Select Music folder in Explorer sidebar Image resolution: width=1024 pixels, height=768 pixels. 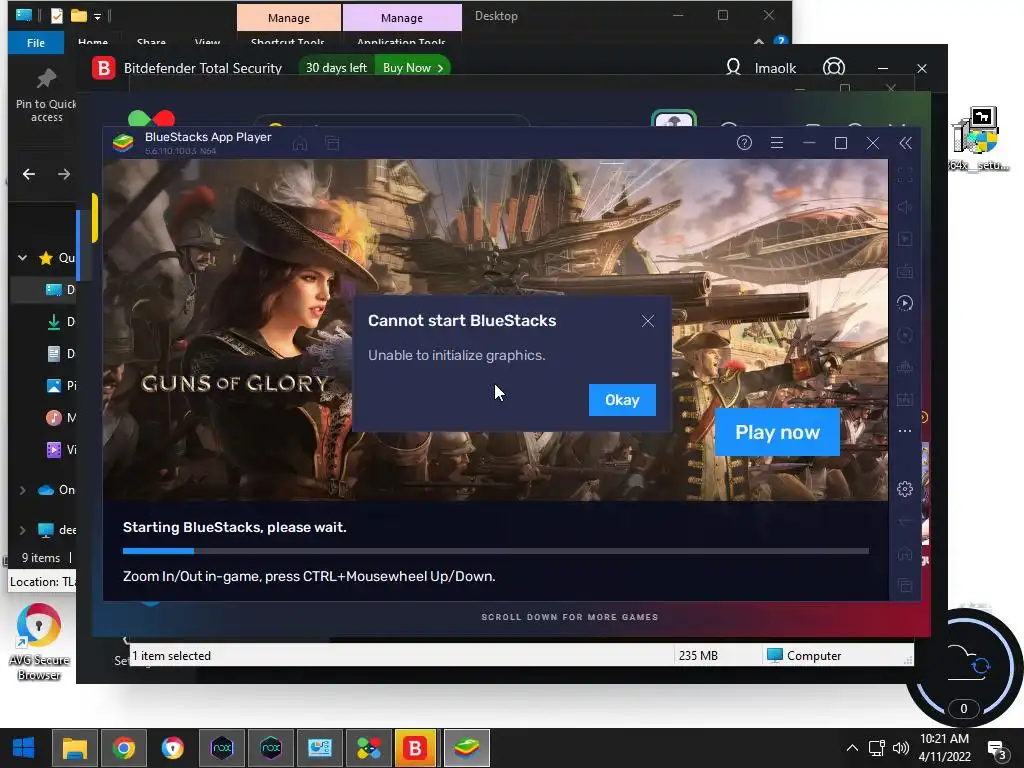(x=60, y=417)
